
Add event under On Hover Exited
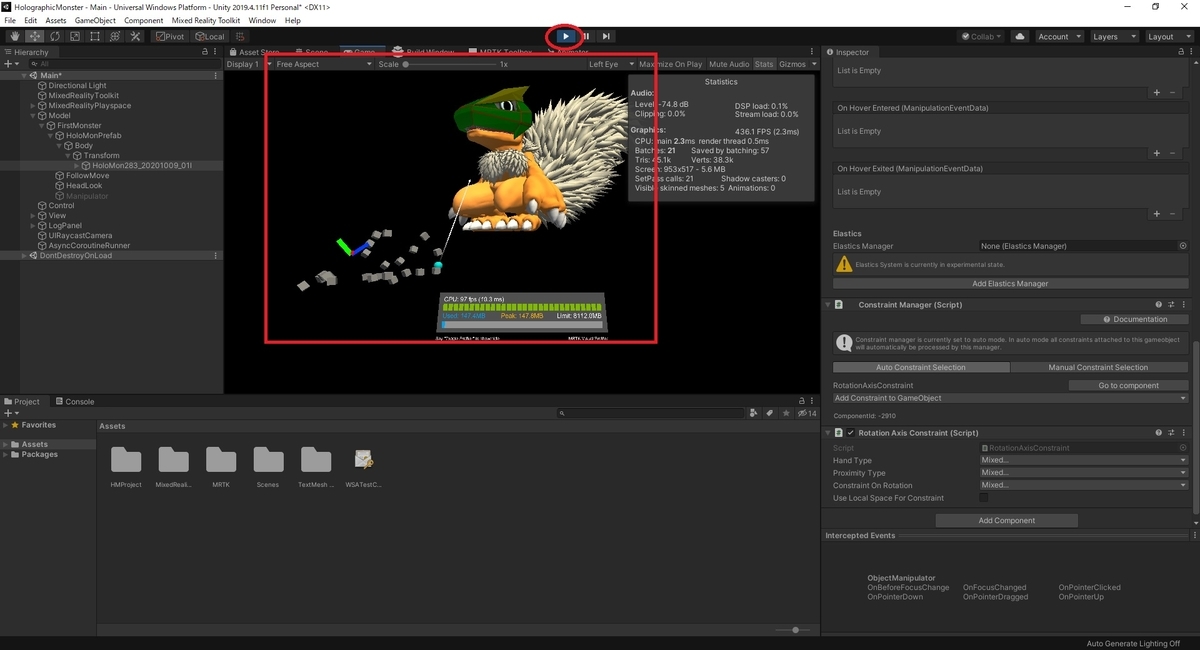pyautogui.click(x=1157, y=213)
